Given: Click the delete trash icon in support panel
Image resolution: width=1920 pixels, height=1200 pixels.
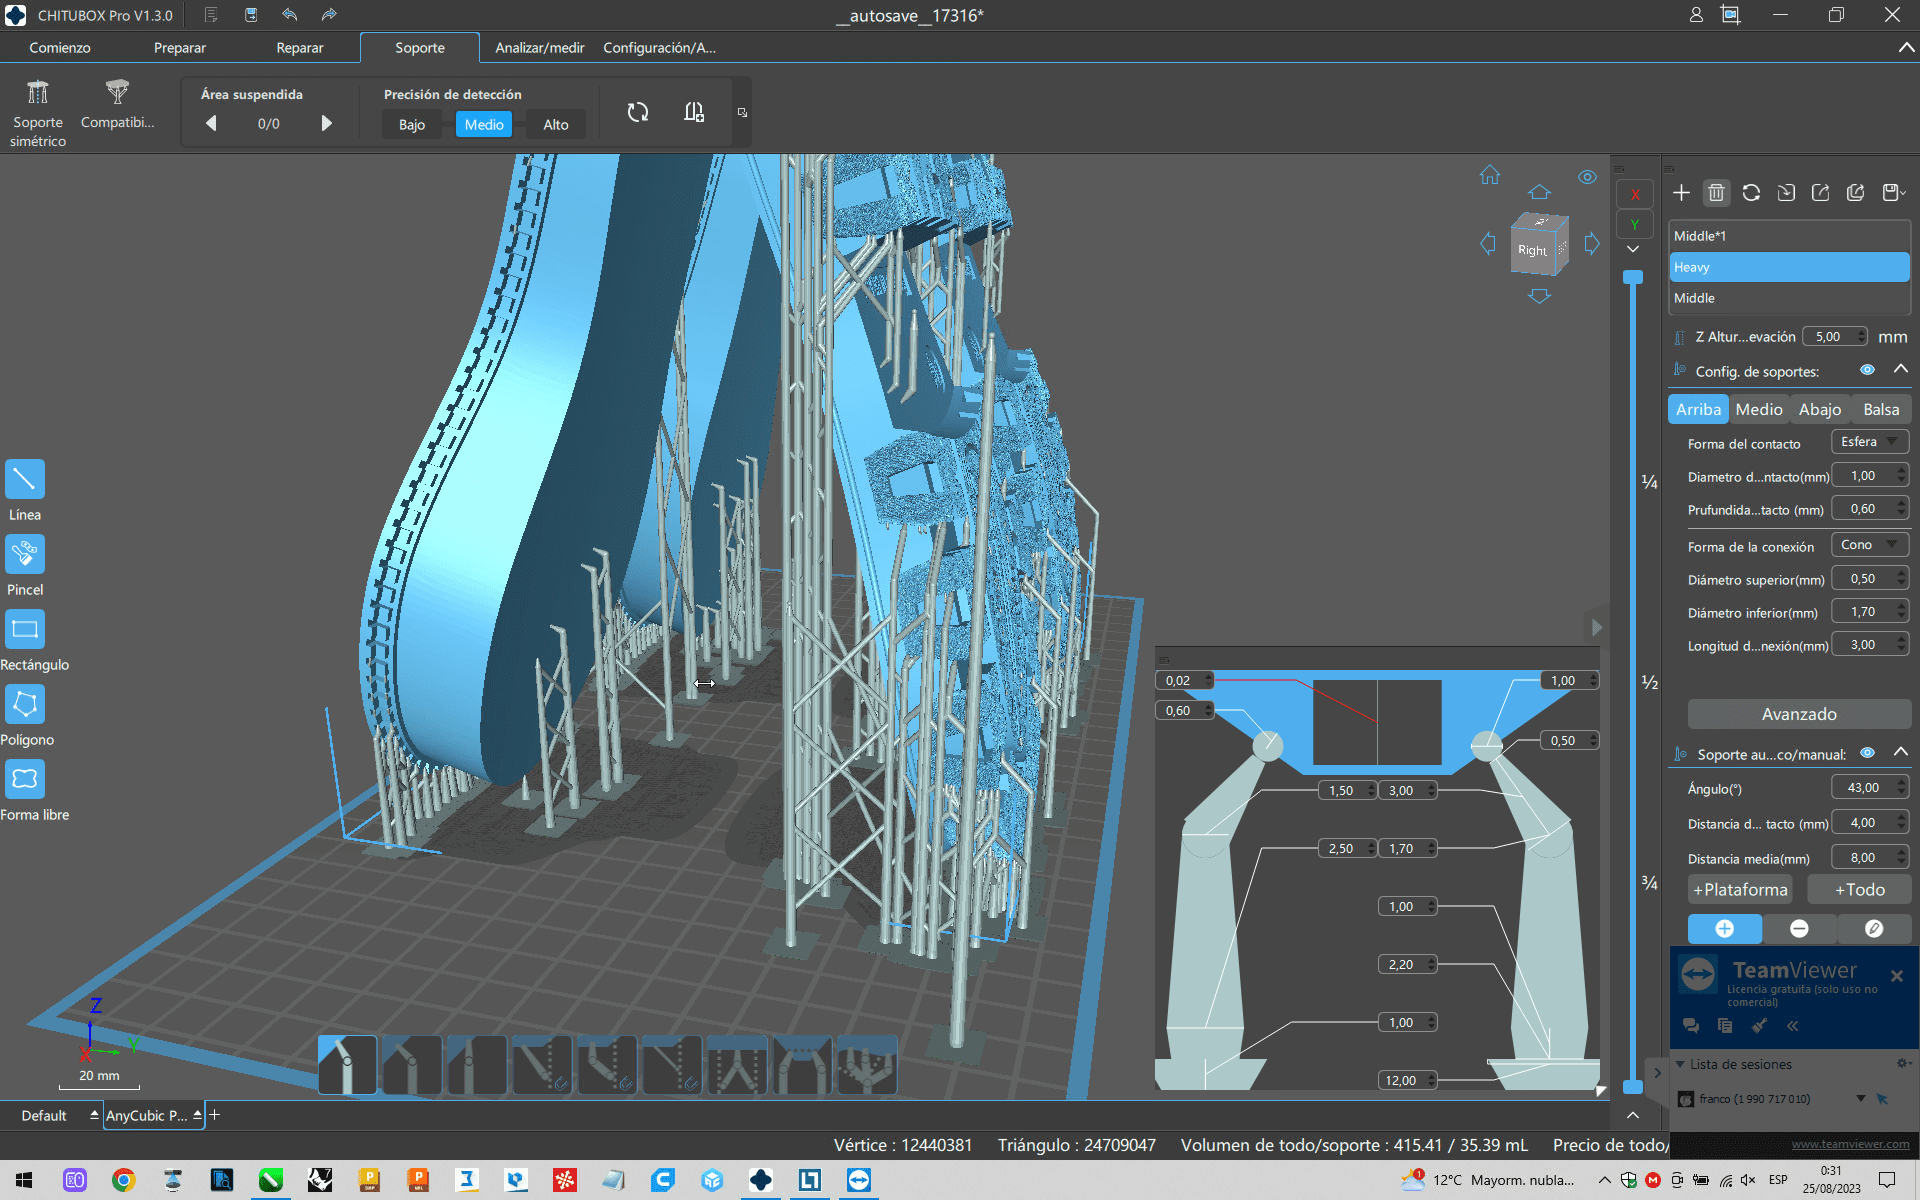Looking at the screenshot, I should click(x=1716, y=193).
